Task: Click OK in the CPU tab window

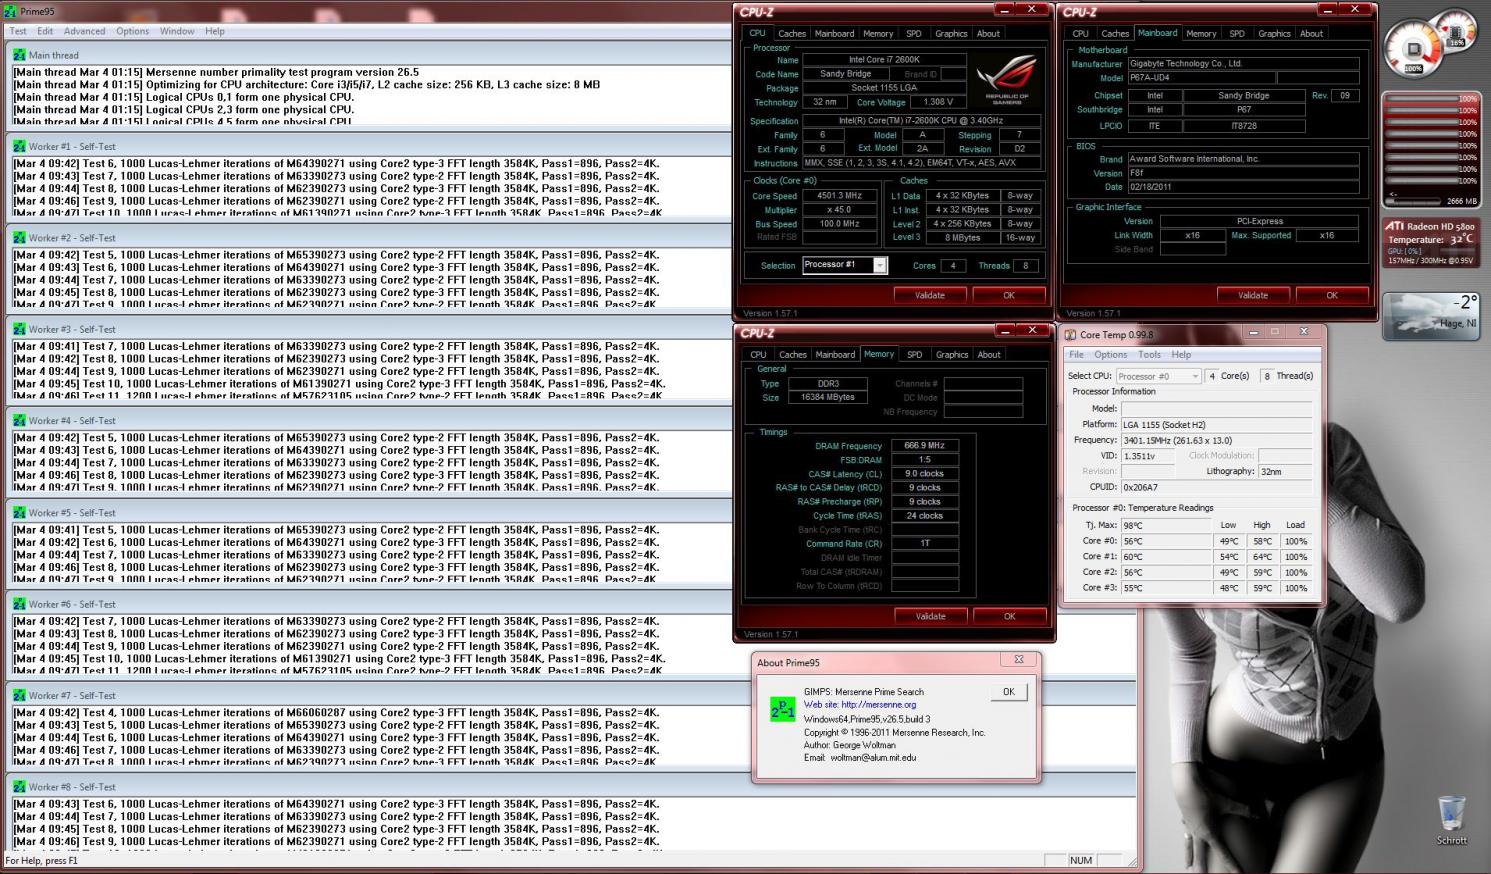Action: (x=1009, y=295)
